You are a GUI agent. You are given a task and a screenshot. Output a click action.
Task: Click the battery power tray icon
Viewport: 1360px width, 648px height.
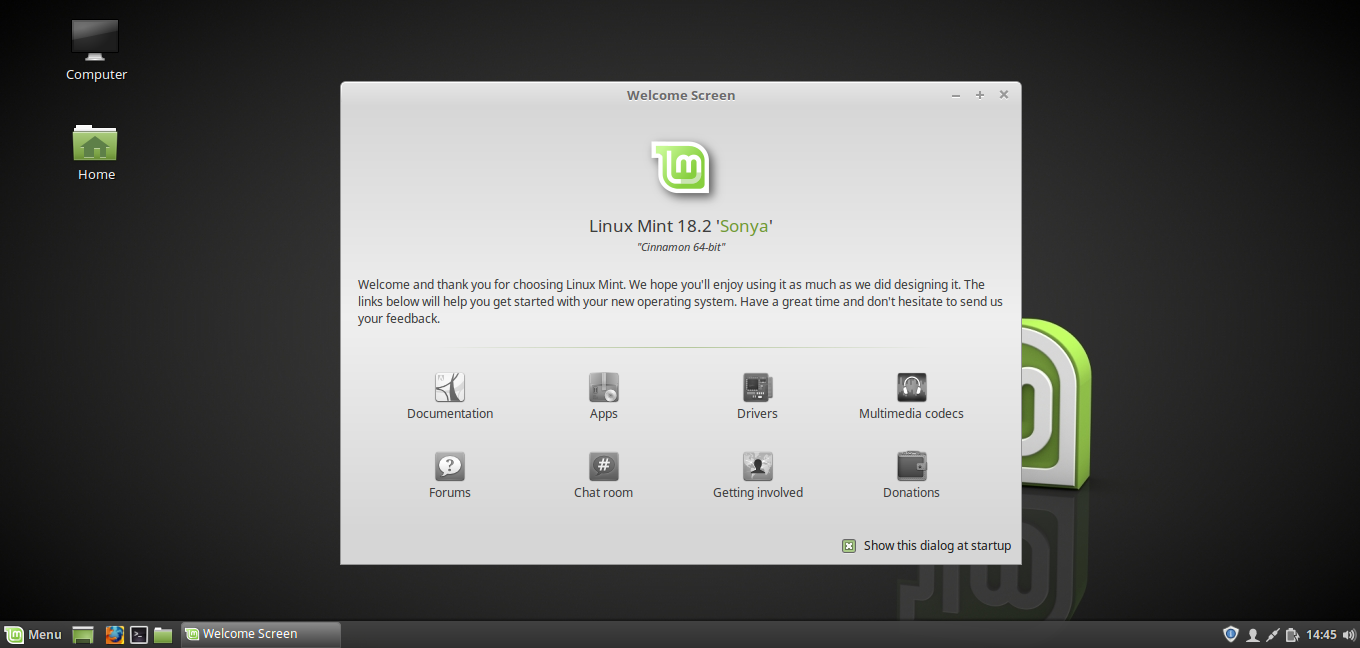click(x=1293, y=634)
